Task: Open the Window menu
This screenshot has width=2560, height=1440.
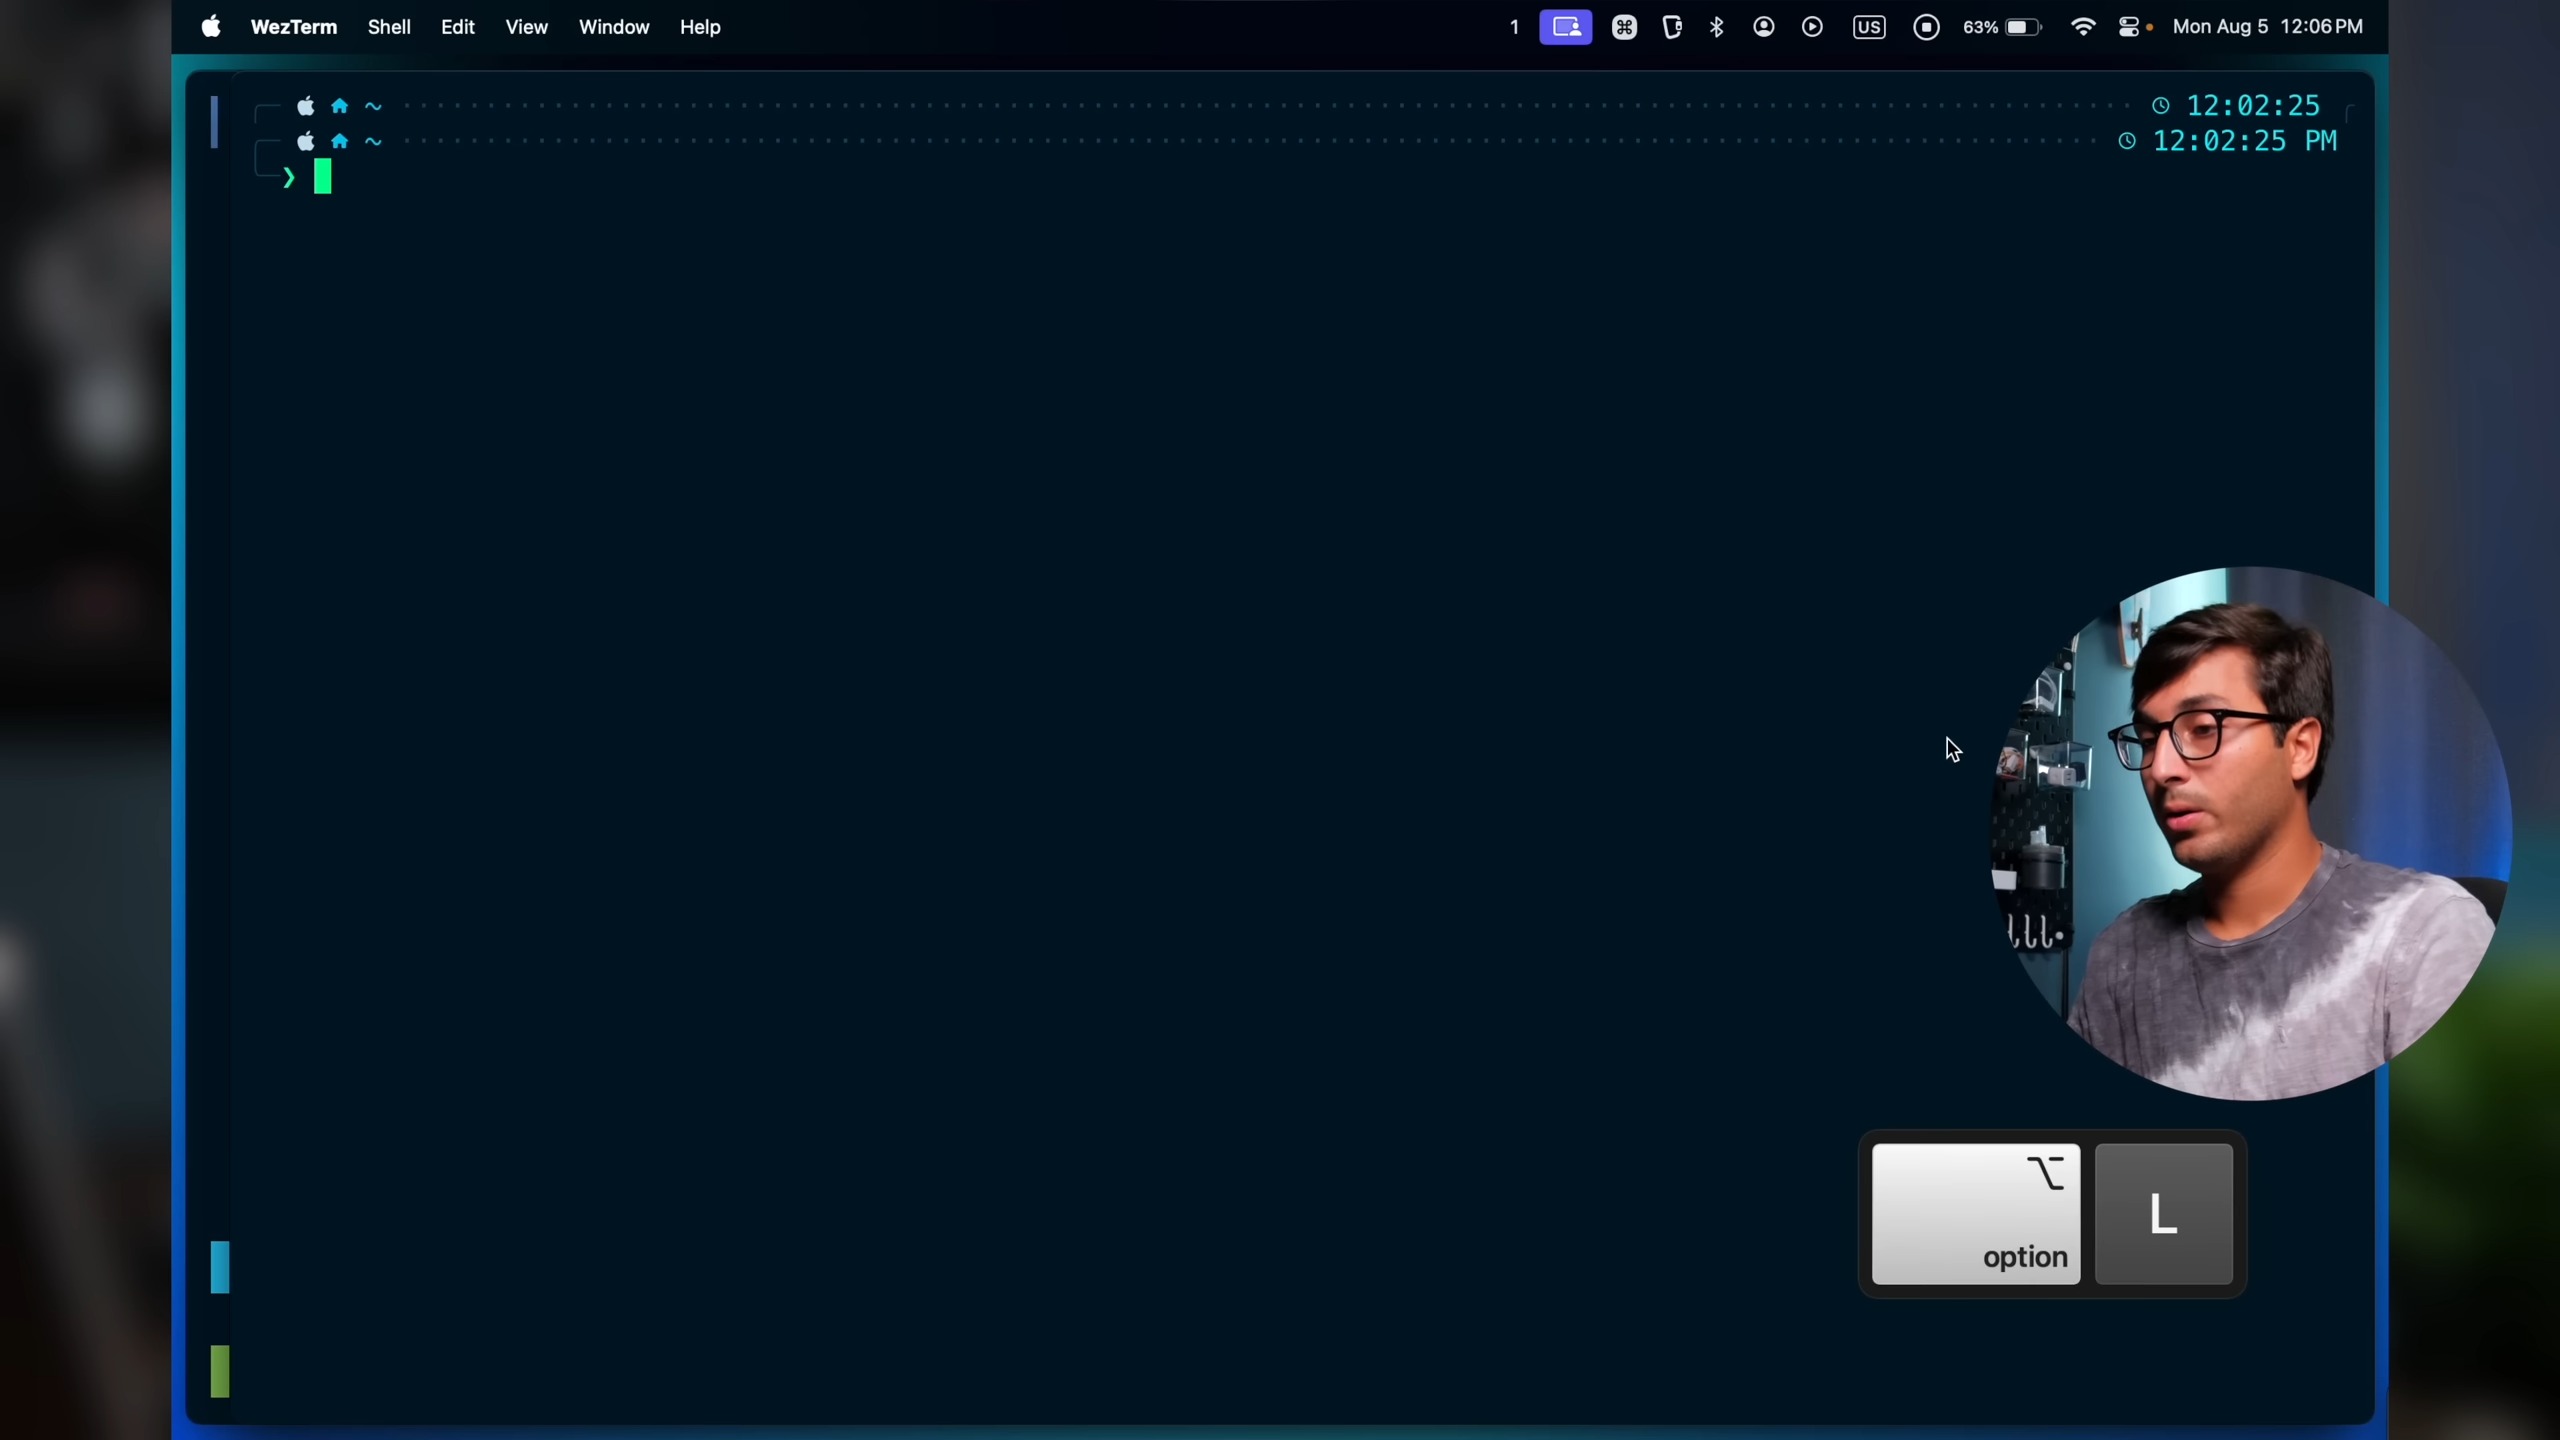Action: 614,27
